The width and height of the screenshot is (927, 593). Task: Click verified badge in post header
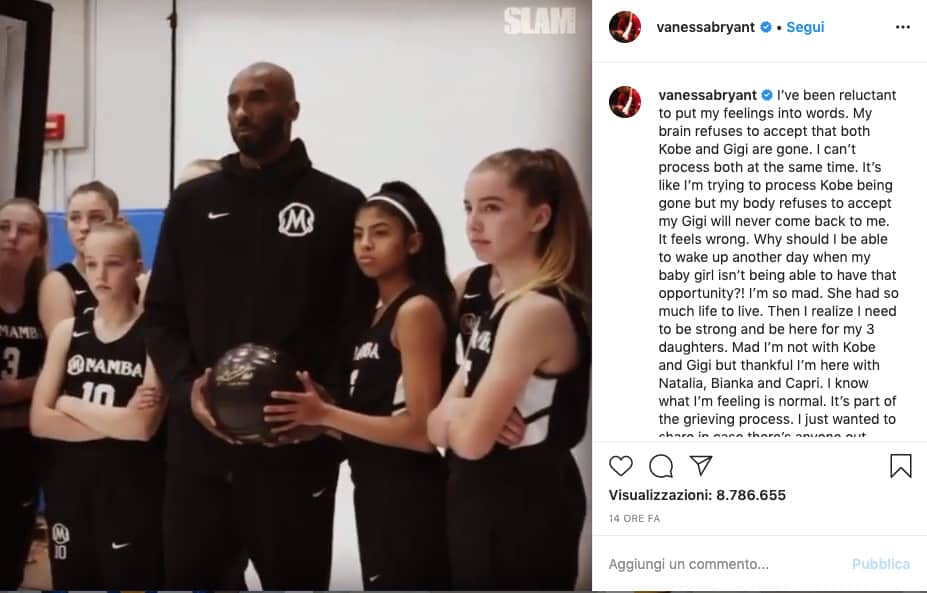pos(766,27)
